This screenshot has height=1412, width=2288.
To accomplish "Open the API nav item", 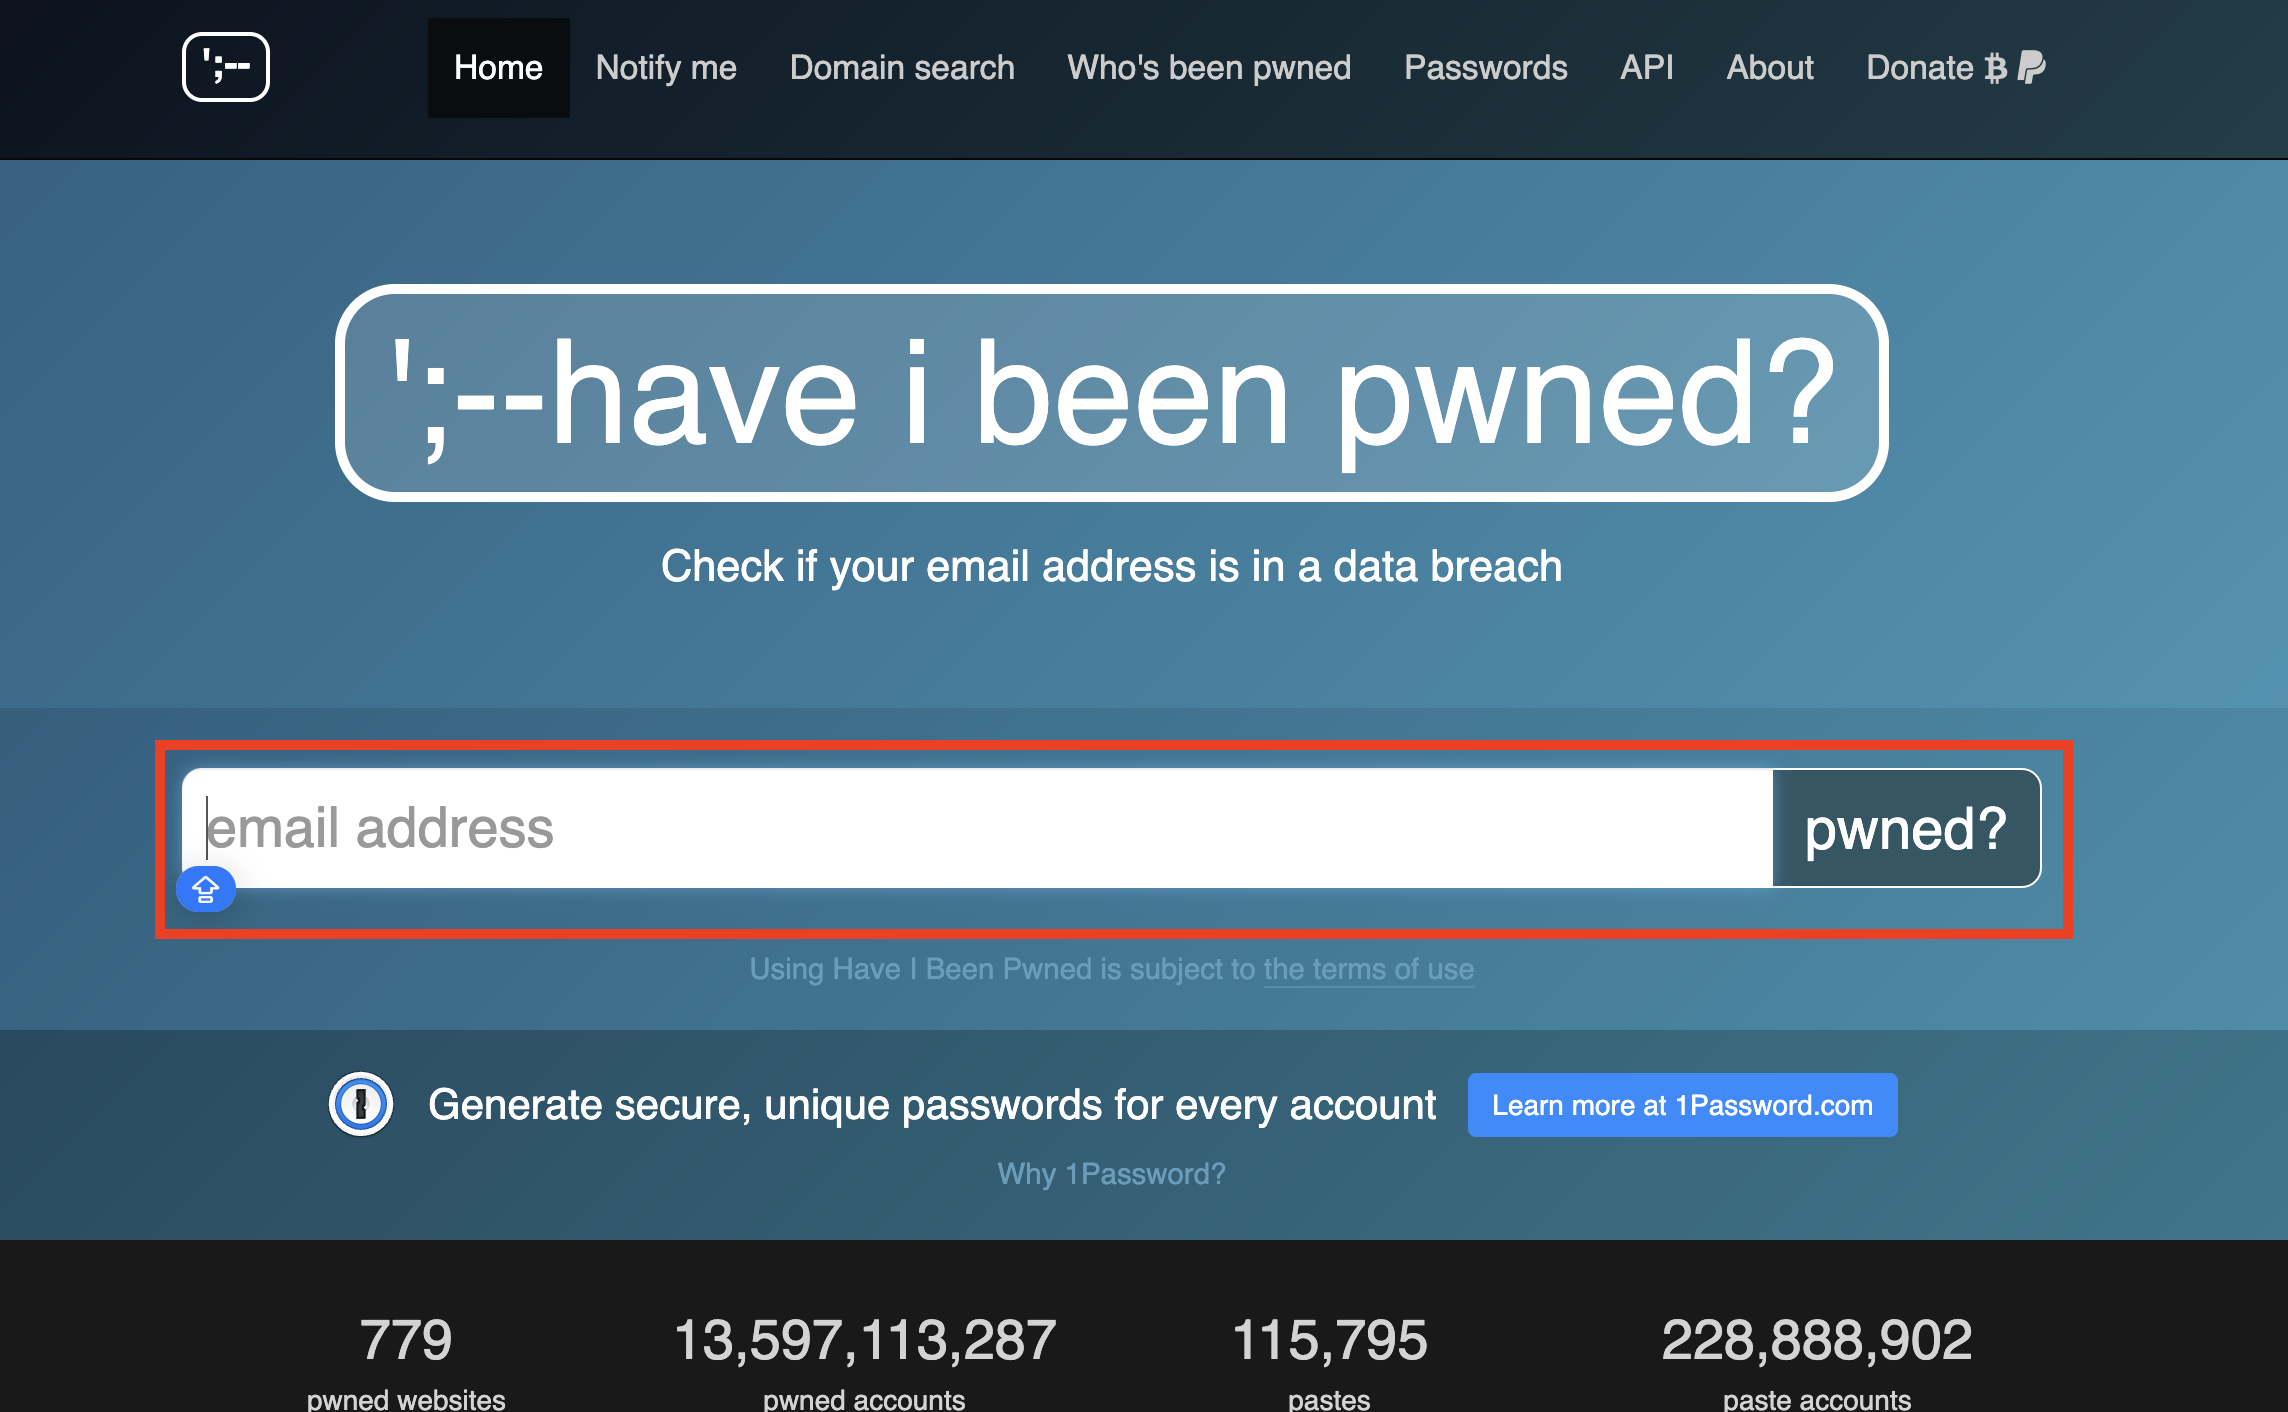I will 1646,67.
